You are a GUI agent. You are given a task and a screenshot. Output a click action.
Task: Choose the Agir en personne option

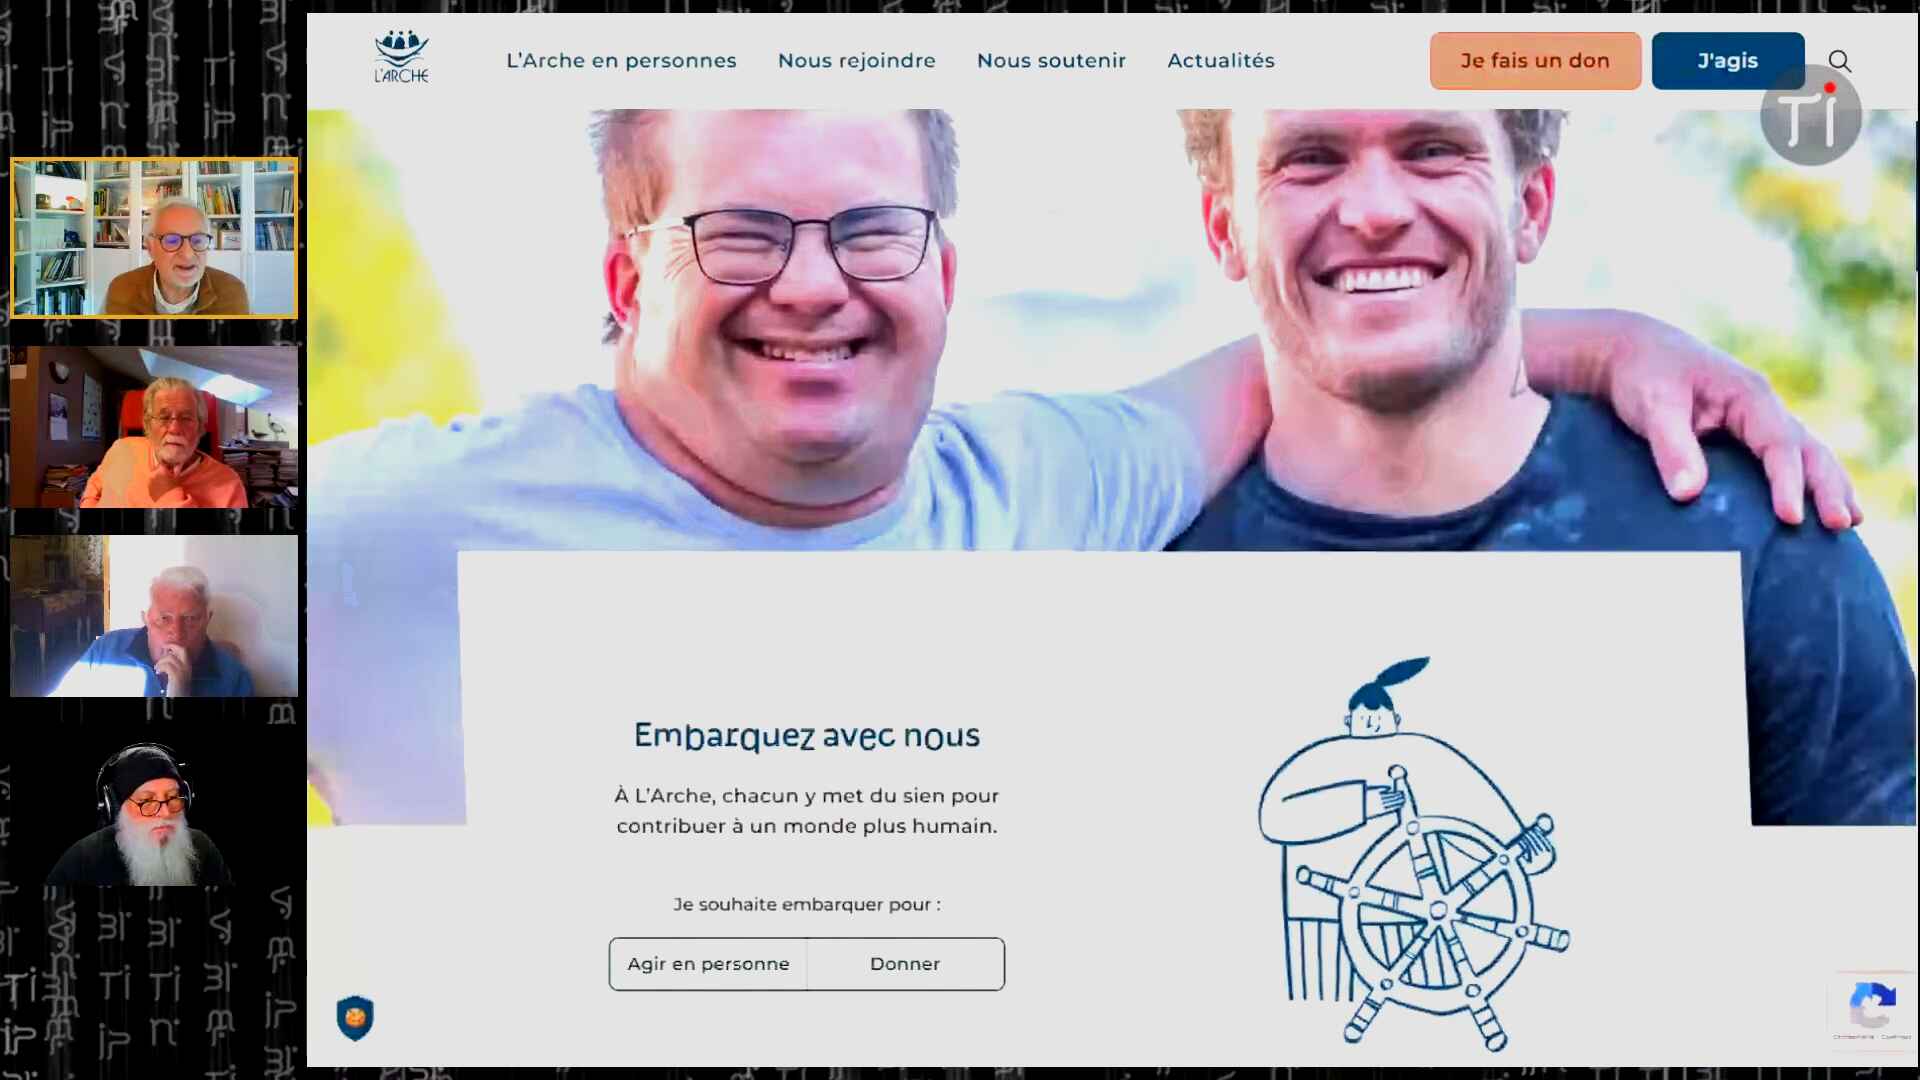pos(708,964)
